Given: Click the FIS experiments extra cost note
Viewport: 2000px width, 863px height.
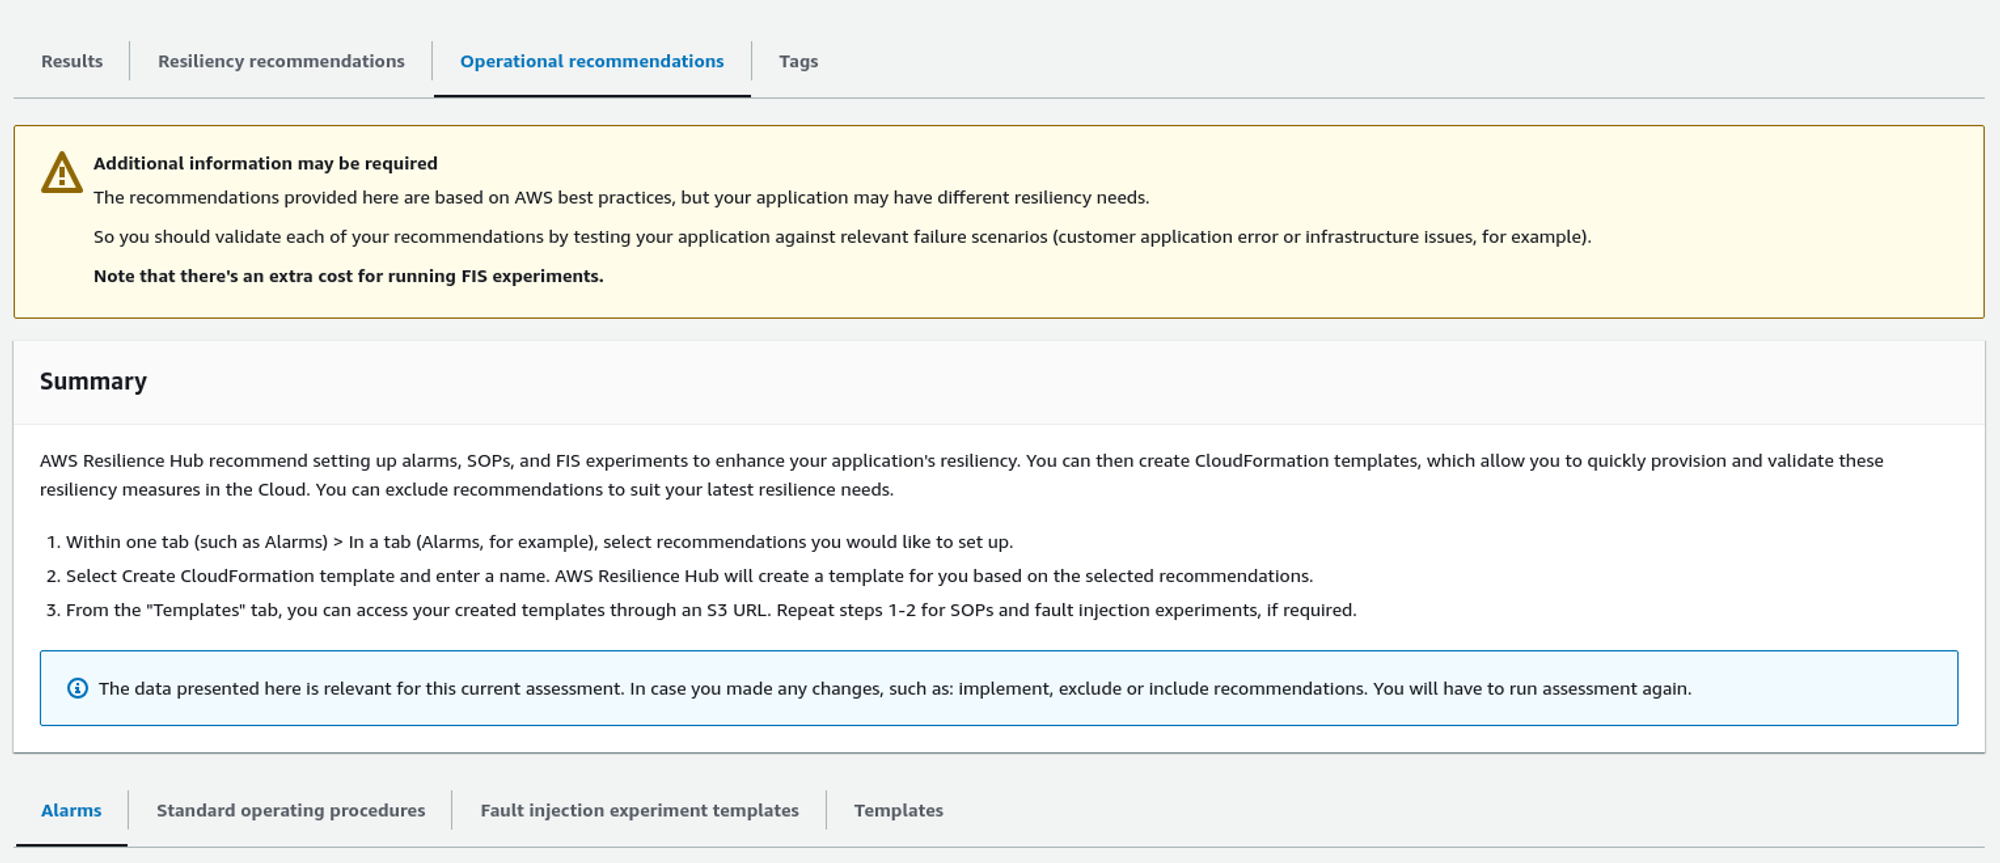Looking at the screenshot, I should tap(348, 276).
